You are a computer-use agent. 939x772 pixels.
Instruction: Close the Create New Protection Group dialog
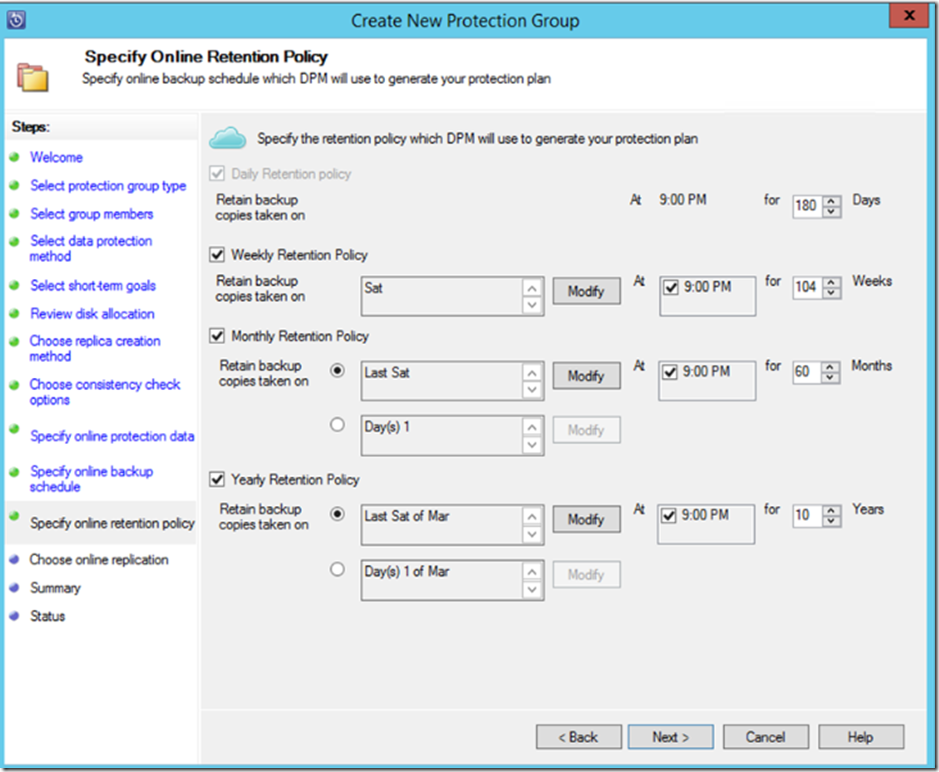(x=908, y=16)
